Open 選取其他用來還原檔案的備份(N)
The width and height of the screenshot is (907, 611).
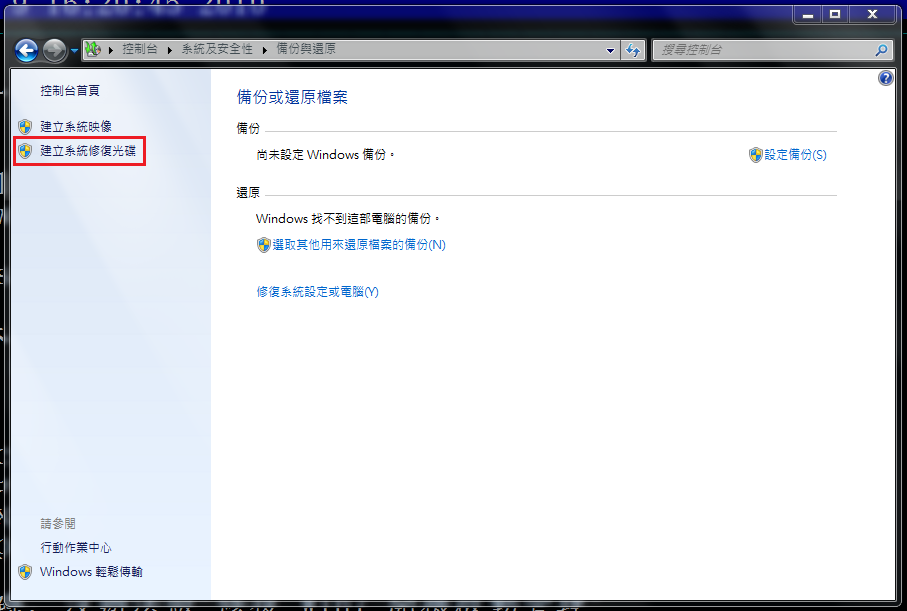point(359,245)
